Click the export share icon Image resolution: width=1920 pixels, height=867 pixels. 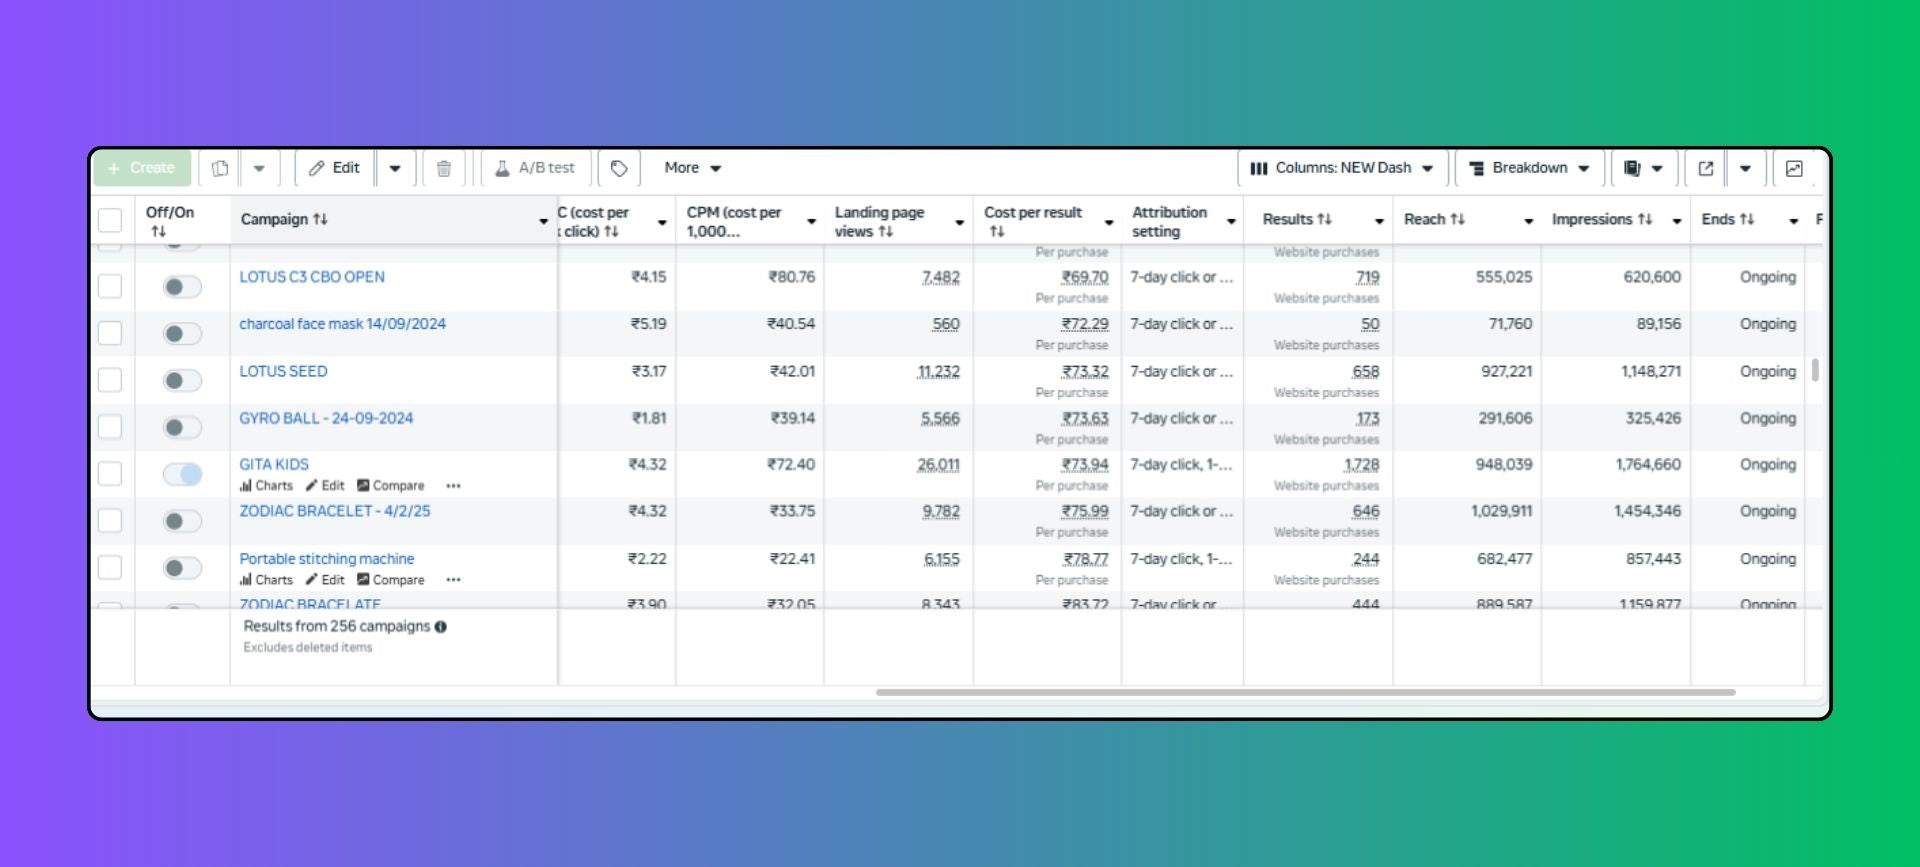click(1706, 168)
